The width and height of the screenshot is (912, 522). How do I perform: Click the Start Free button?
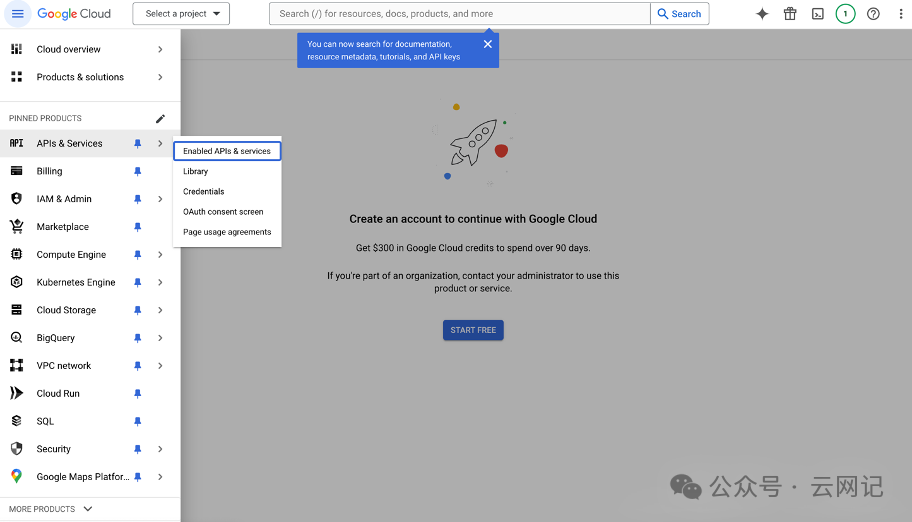[473, 330]
